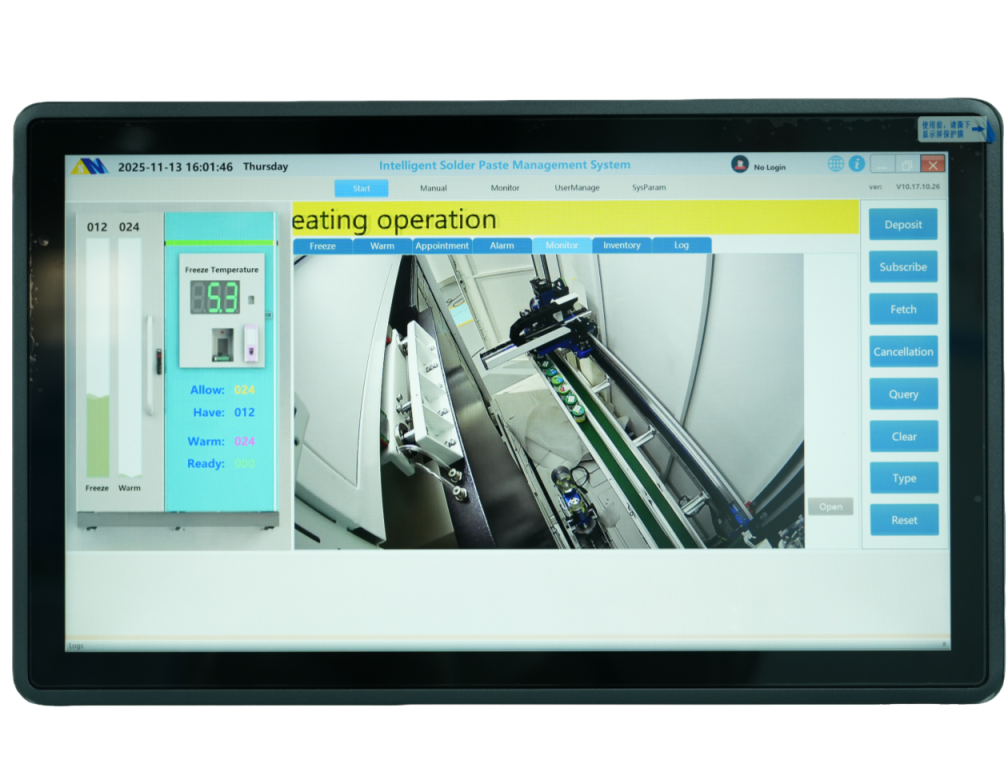Switch to the Log tab

click(x=681, y=245)
